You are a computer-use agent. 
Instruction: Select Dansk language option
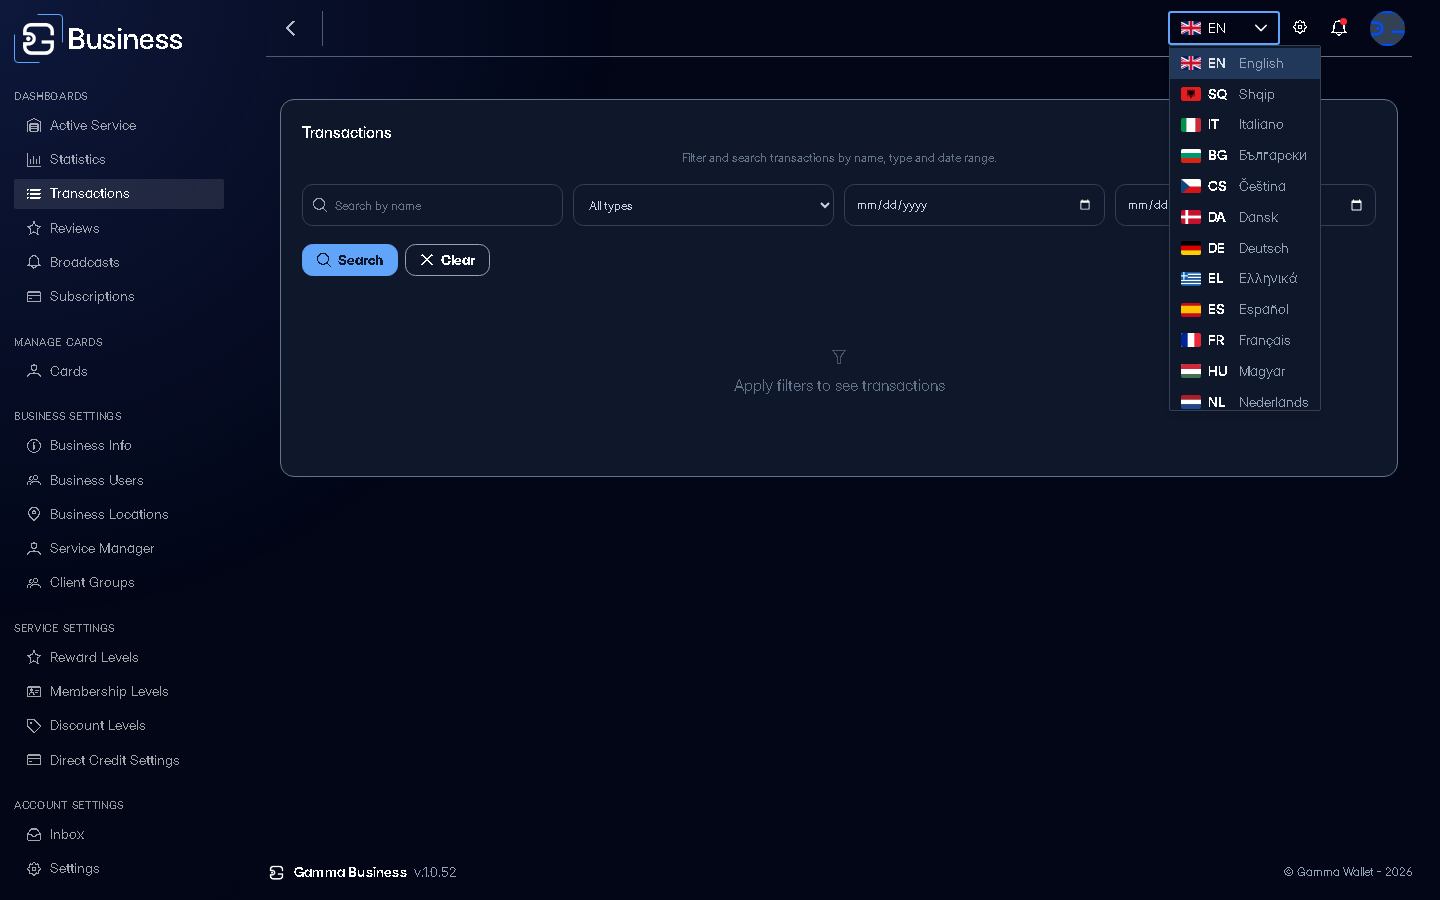[x=1245, y=217]
